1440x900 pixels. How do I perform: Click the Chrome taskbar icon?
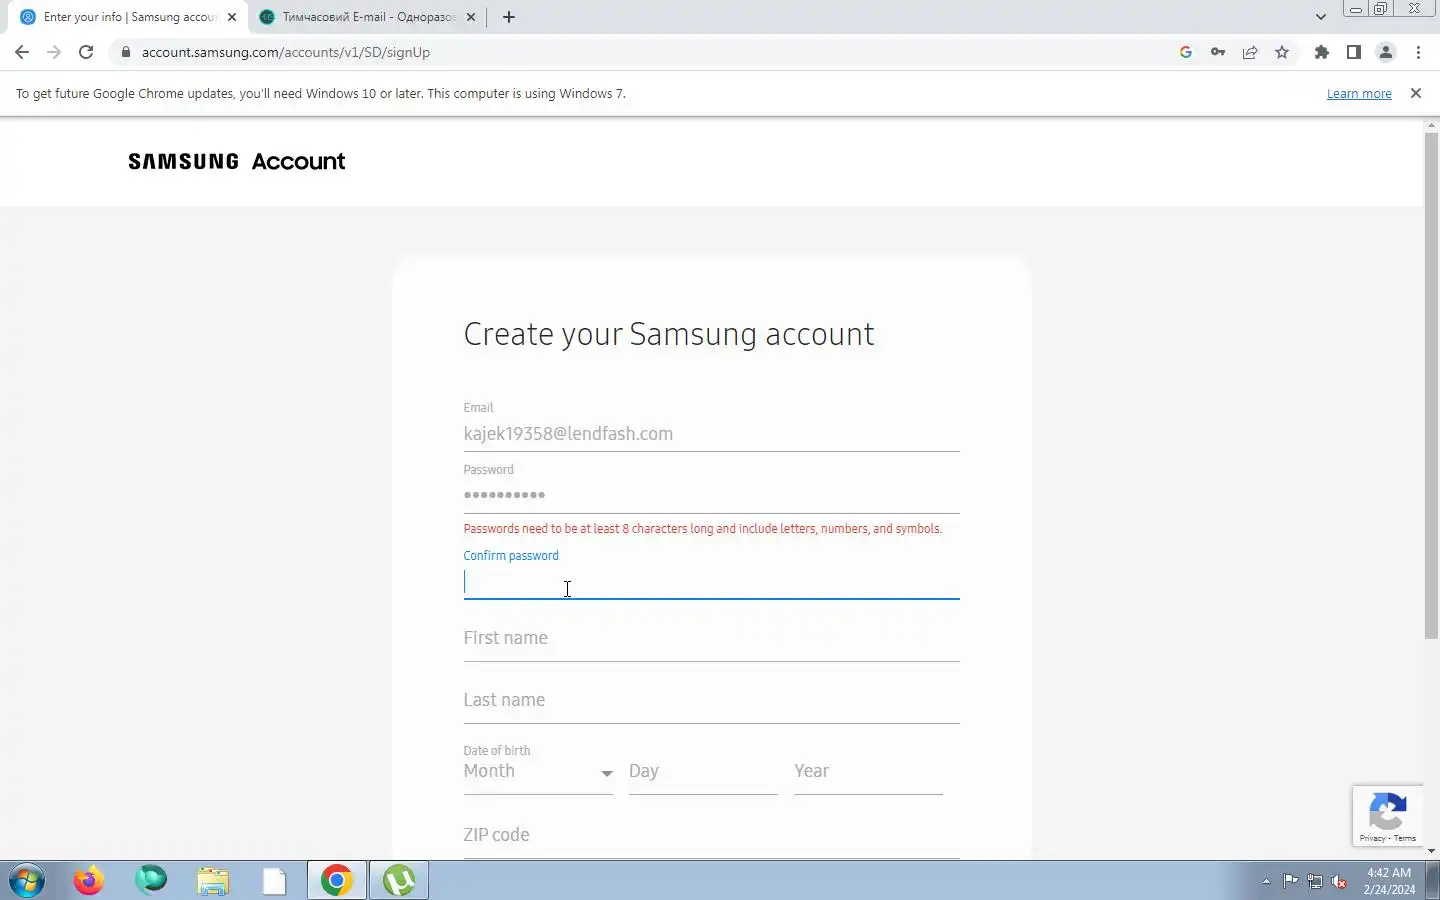click(x=337, y=881)
